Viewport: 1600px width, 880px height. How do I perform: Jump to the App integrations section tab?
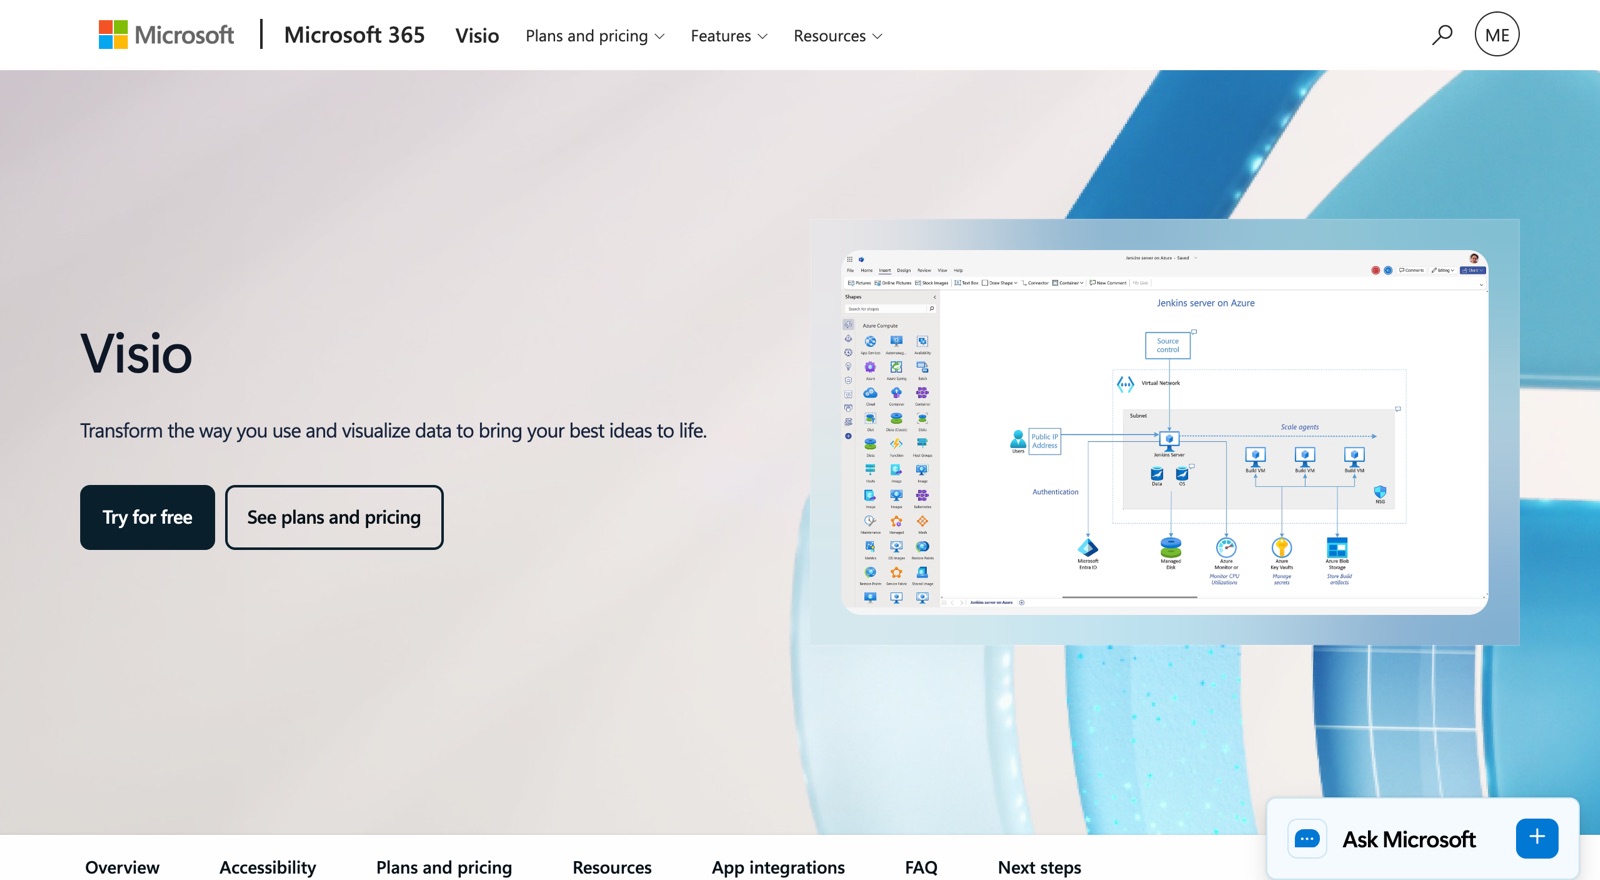coord(778,867)
